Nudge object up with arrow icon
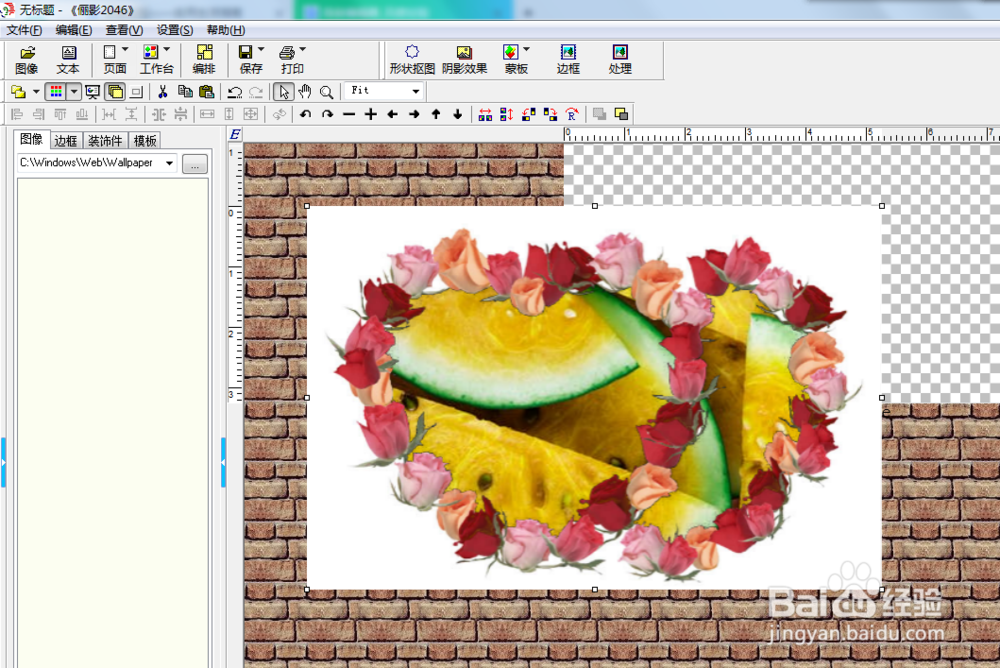Image resolution: width=1000 pixels, height=668 pixels. [436, 114]
